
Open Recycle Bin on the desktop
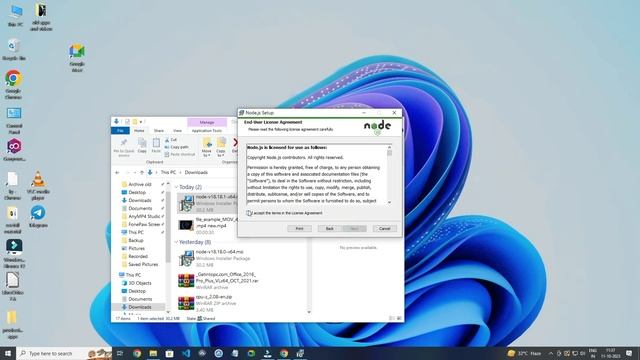(14, 49)
